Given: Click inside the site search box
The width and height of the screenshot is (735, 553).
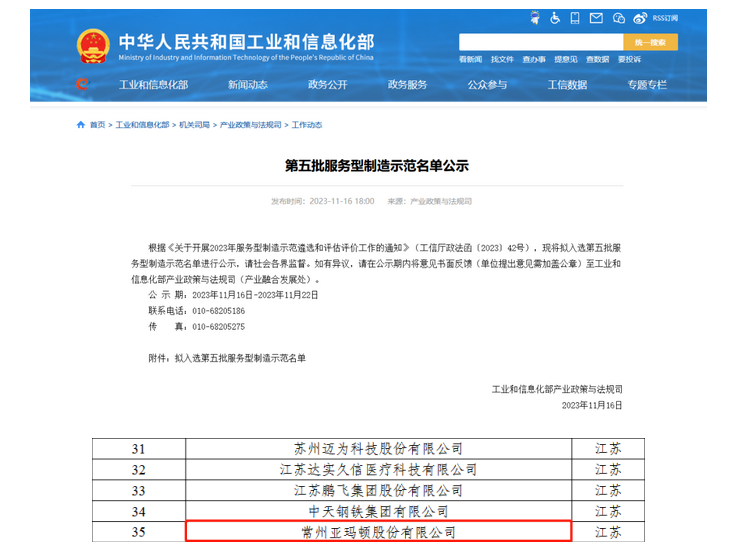Looking at the screenshot, I should click(x=540, y=42).
